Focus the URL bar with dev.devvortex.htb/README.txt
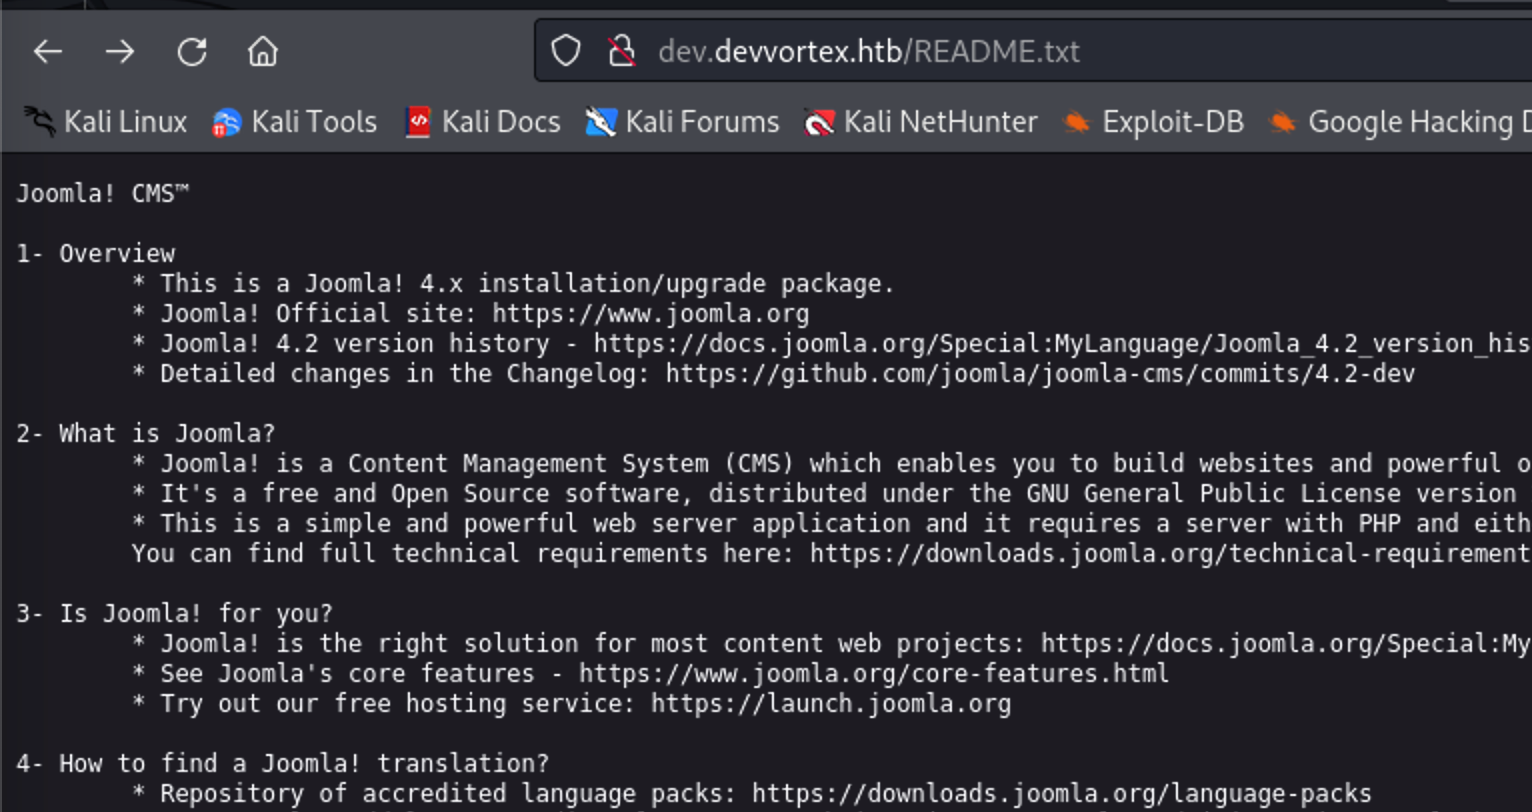The image size is (1532, 812). 1034,51
